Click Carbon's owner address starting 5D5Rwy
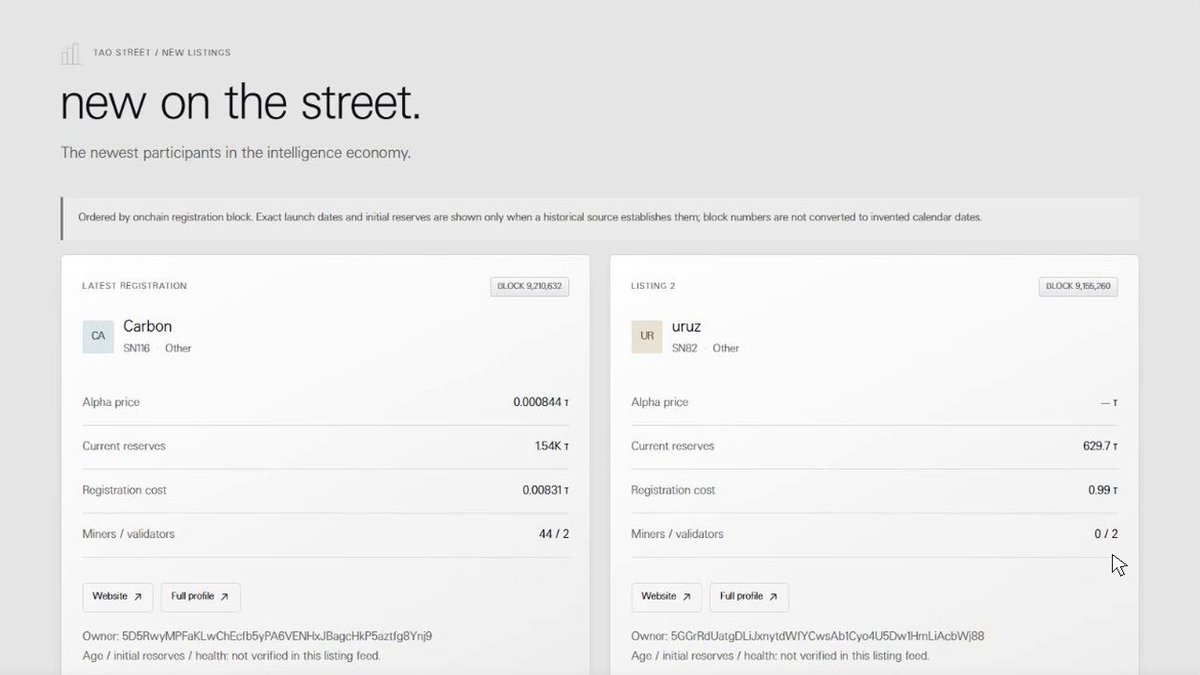 tap(277, 636)
